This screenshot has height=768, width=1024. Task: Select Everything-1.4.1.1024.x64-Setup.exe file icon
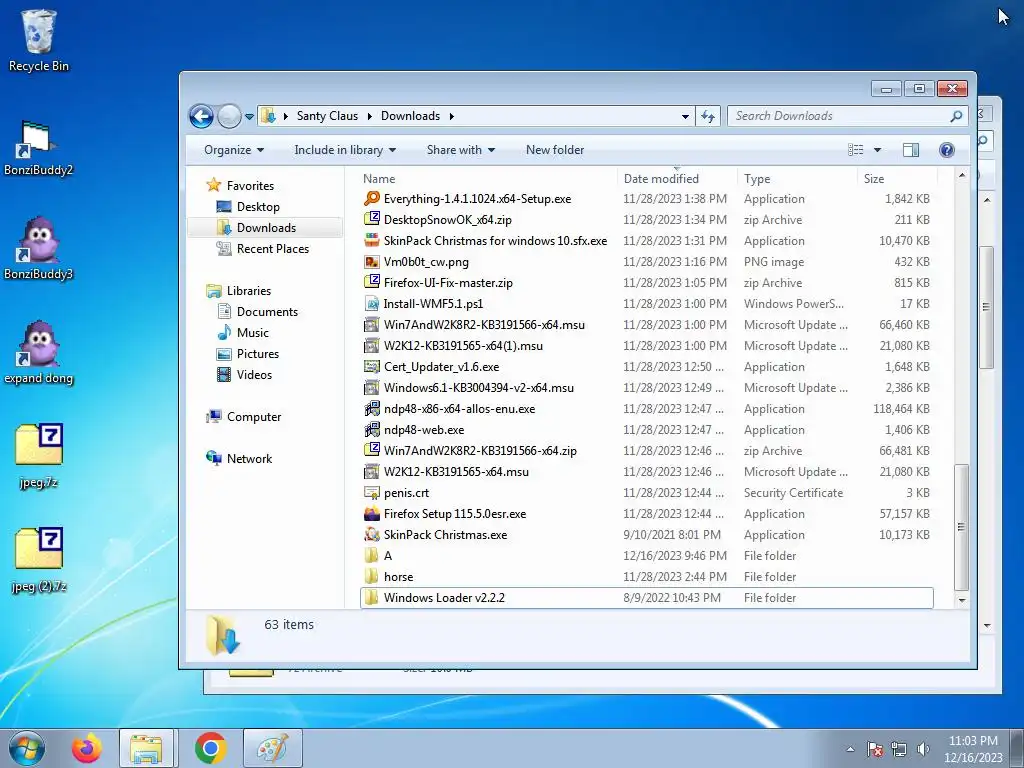[x=372, y=199]
